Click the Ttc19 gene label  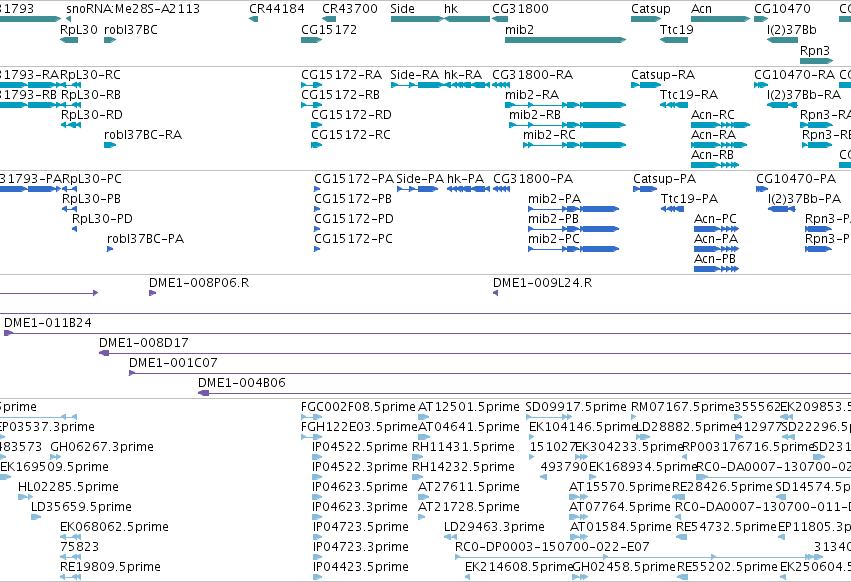pos(676,30)
